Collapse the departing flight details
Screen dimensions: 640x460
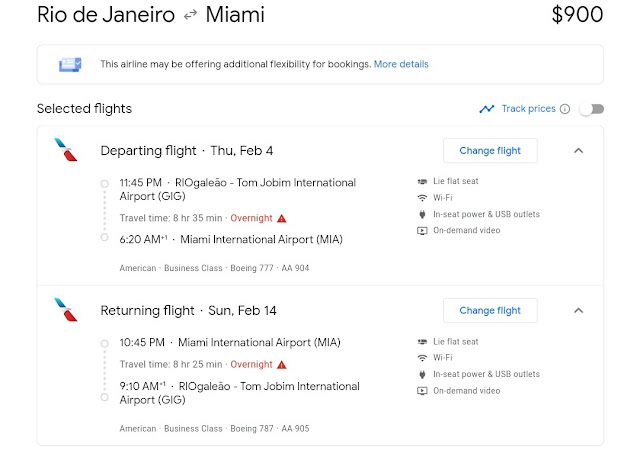[x=578, y=151]
